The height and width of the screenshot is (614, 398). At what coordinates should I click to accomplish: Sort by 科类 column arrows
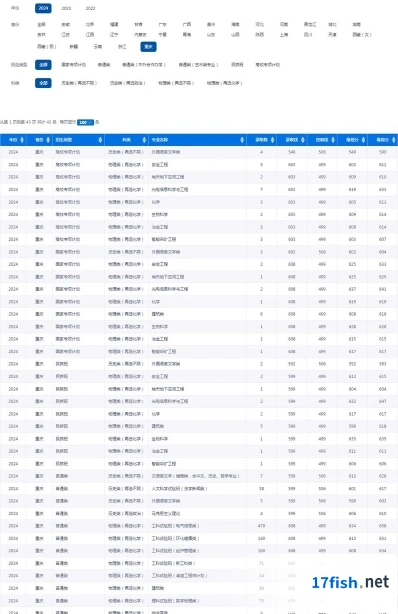point(144,140)
